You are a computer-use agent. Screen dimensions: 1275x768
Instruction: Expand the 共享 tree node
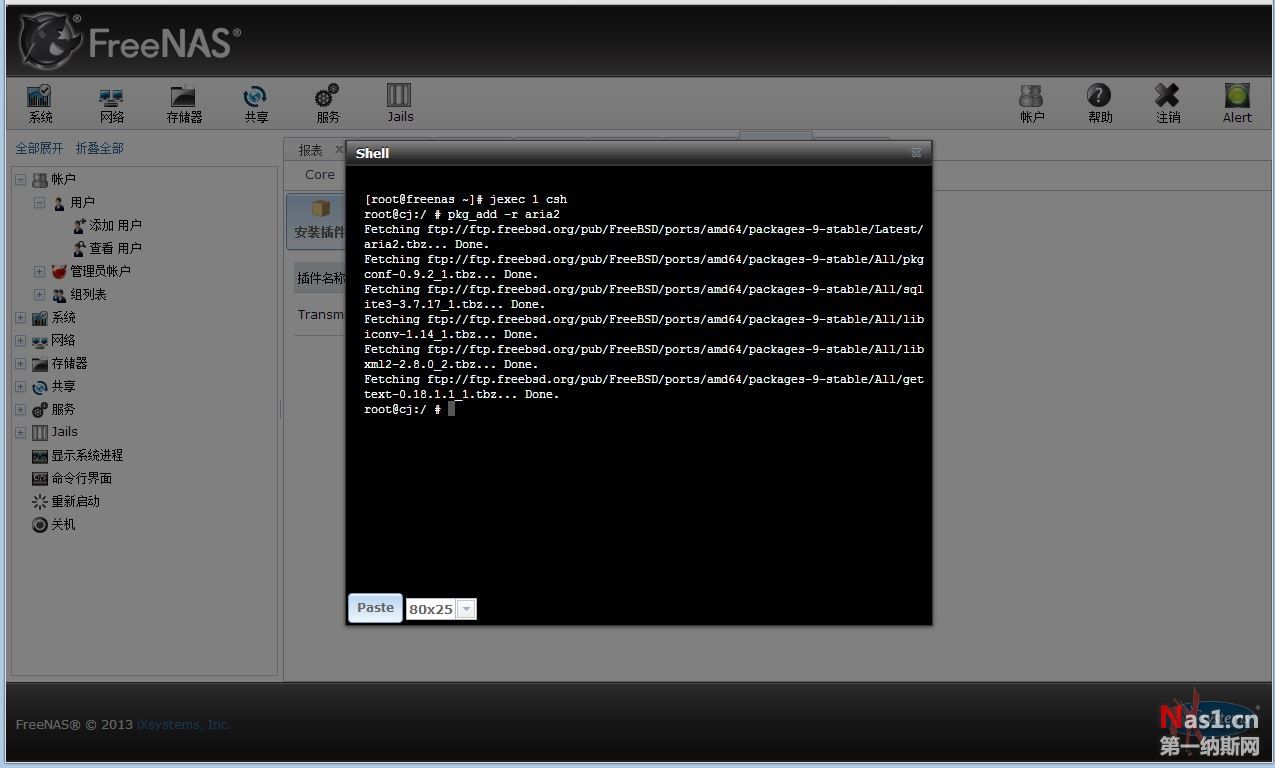[x=20, y=387]
